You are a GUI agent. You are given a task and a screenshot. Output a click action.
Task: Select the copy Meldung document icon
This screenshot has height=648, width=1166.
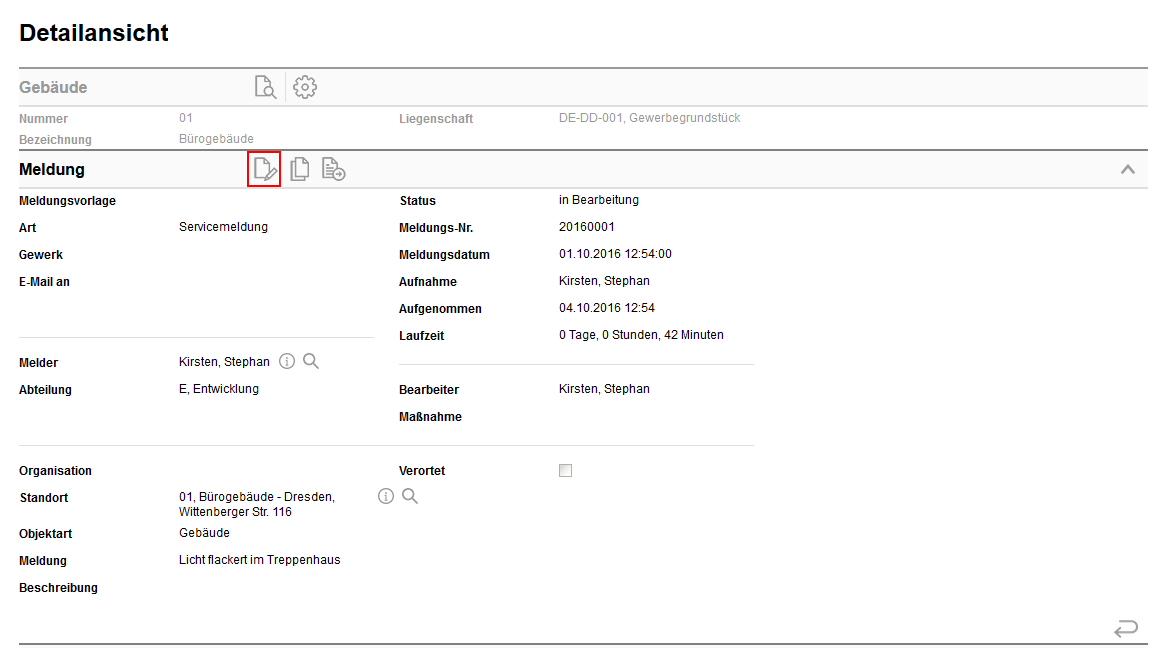(x=299, y=169)
